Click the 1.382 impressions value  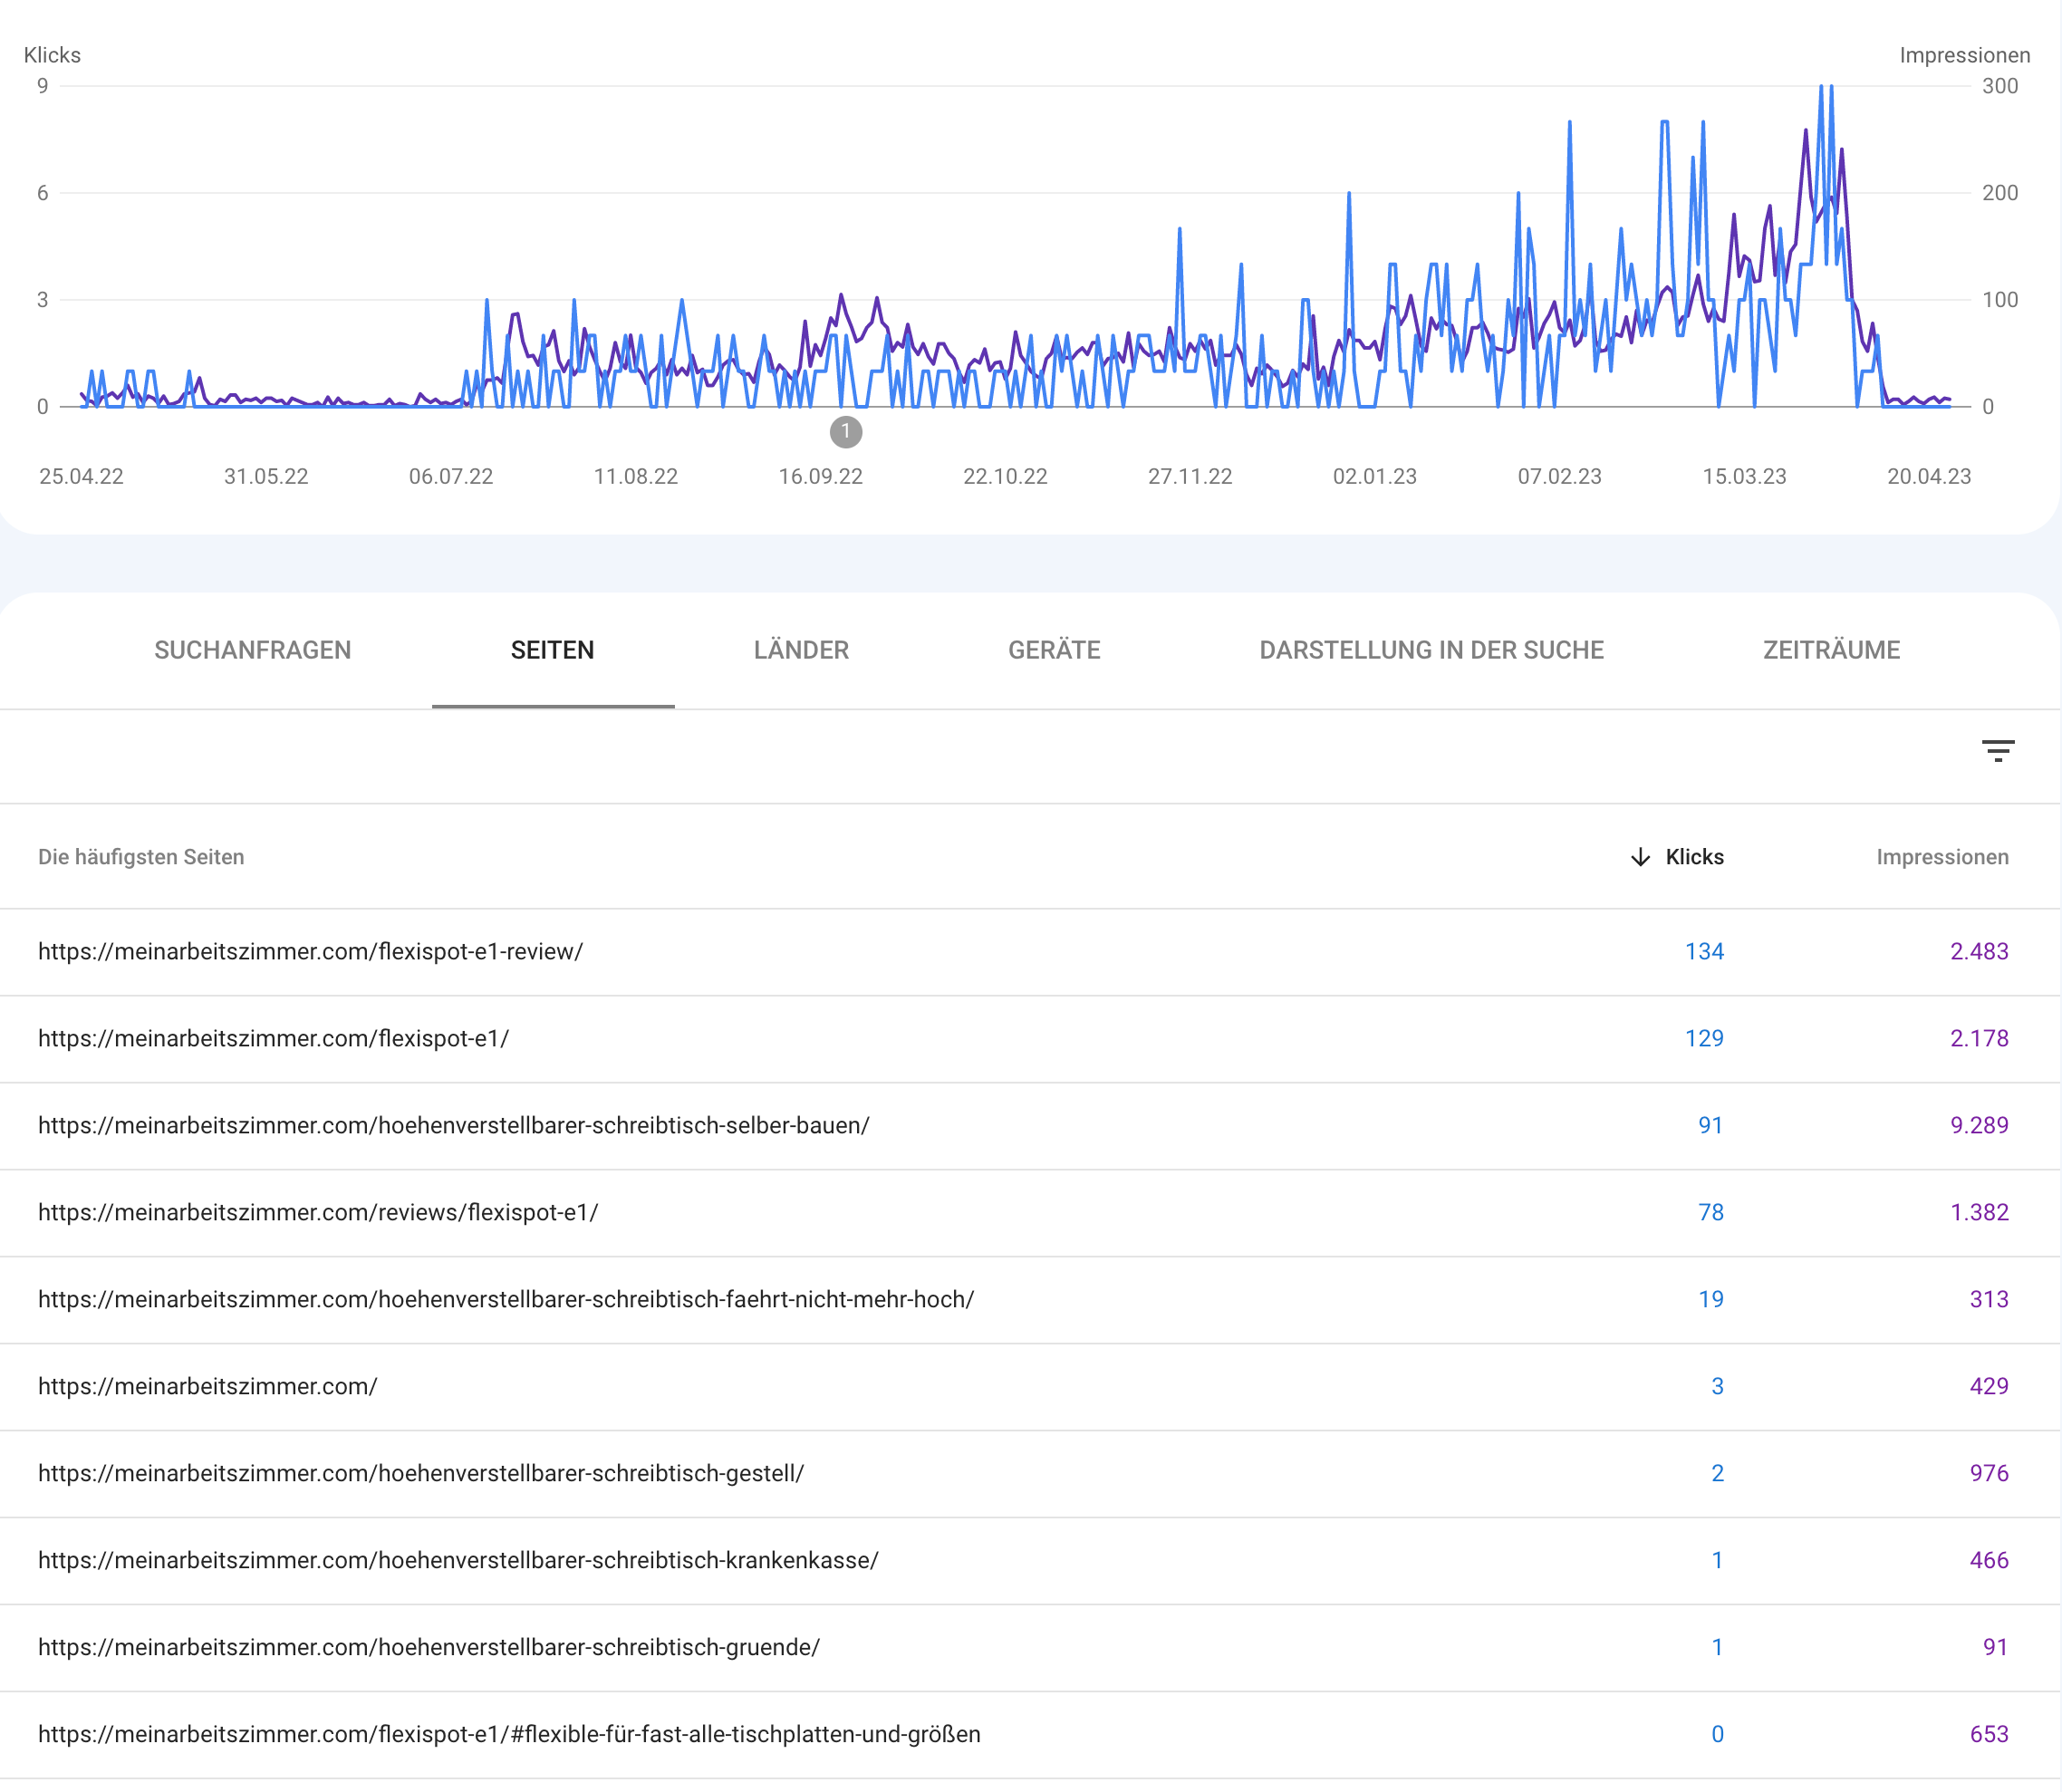[1979, 1213]
